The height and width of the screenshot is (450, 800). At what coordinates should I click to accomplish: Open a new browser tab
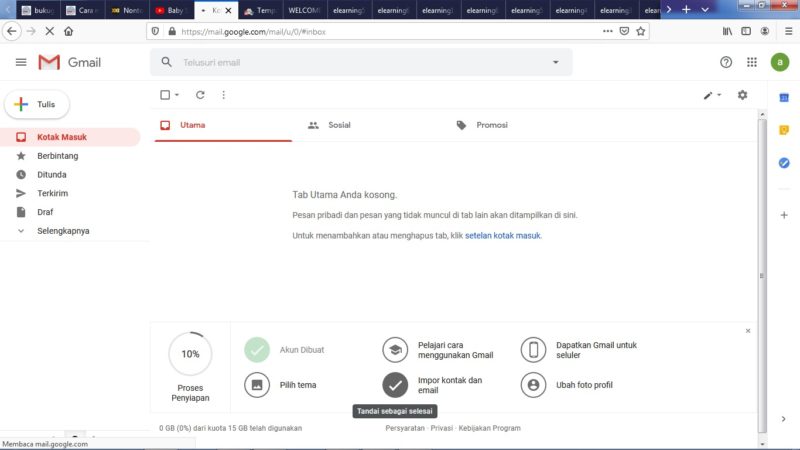coord(686,9)
